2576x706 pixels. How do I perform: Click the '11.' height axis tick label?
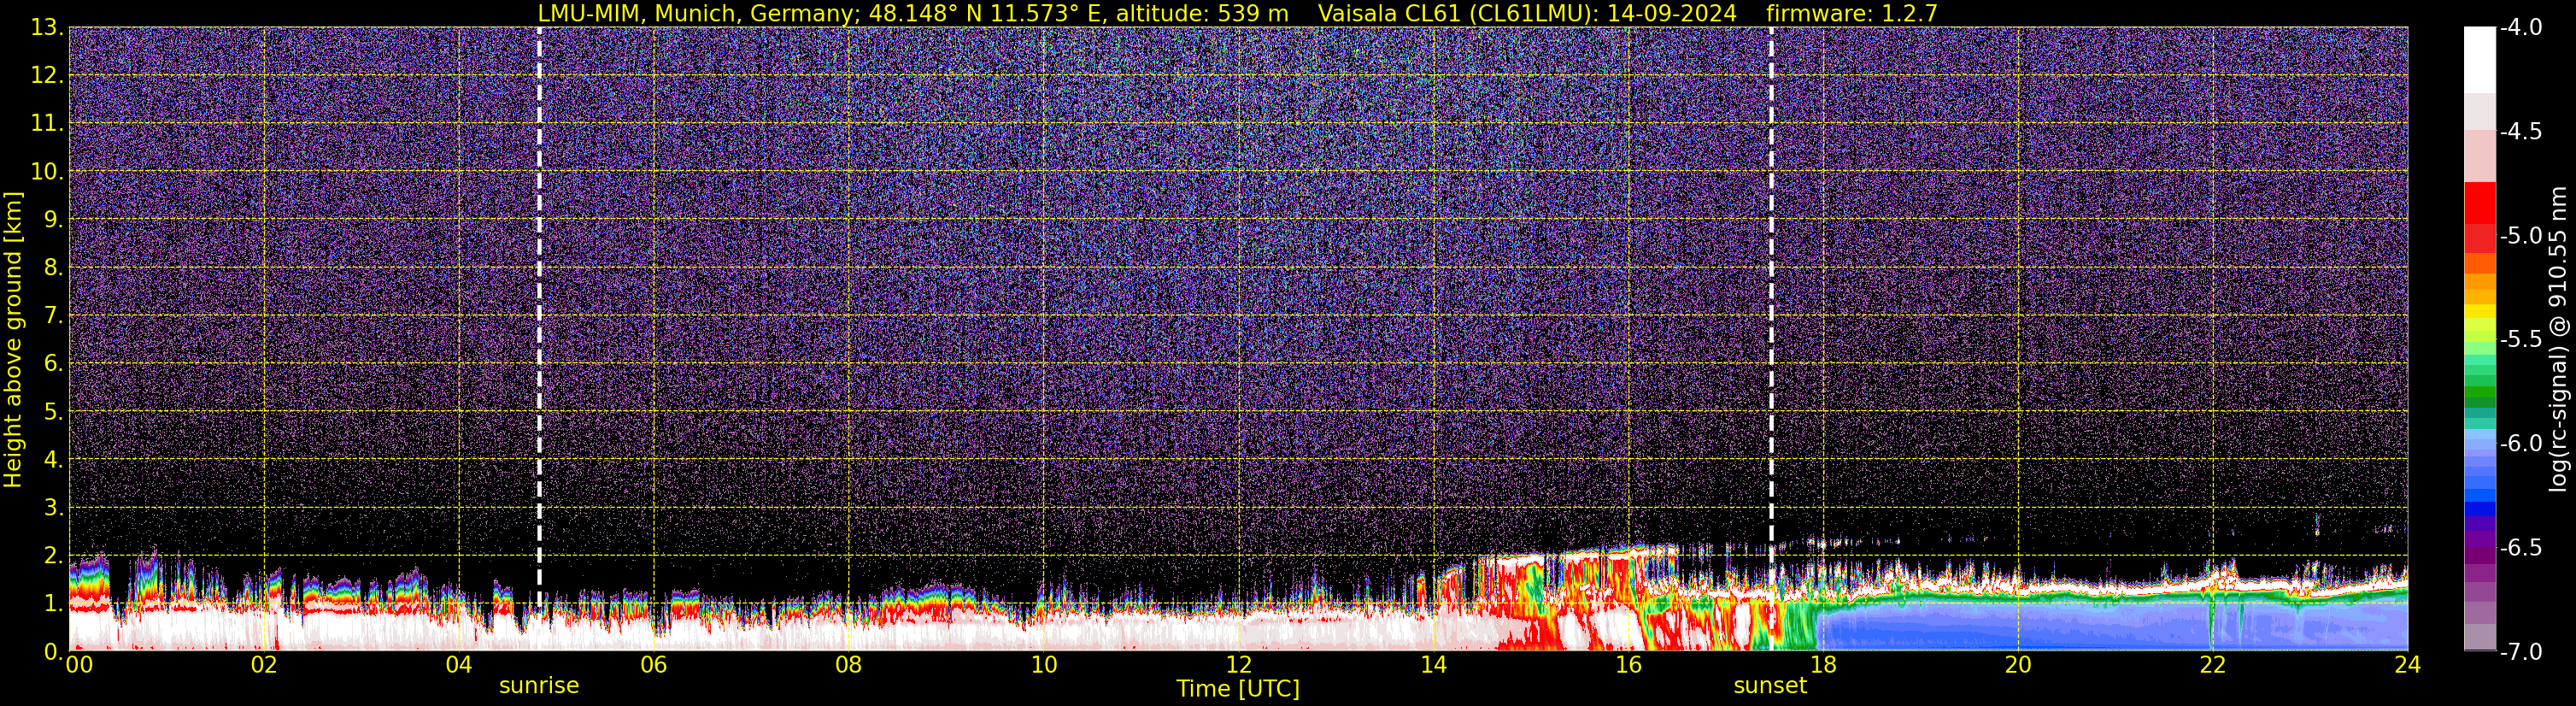point(47,123)
